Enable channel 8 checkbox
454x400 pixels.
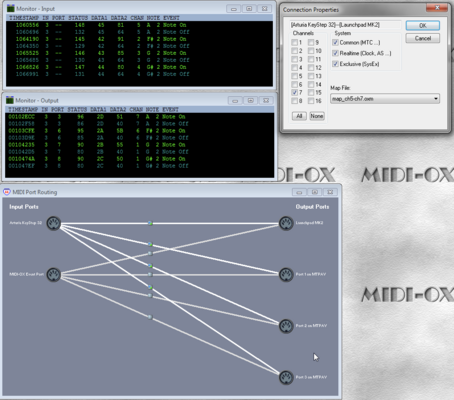coord(294,101)
